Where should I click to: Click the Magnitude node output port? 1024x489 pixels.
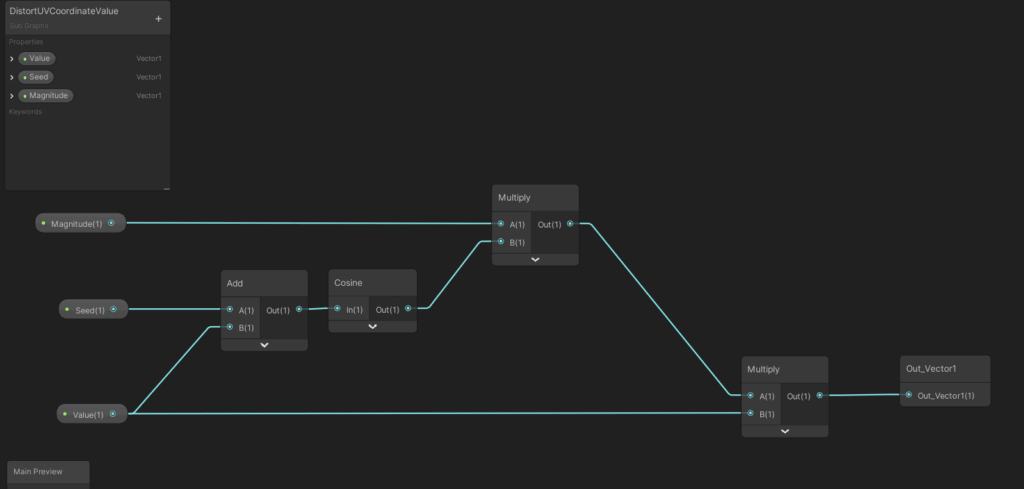click(111, 223)
